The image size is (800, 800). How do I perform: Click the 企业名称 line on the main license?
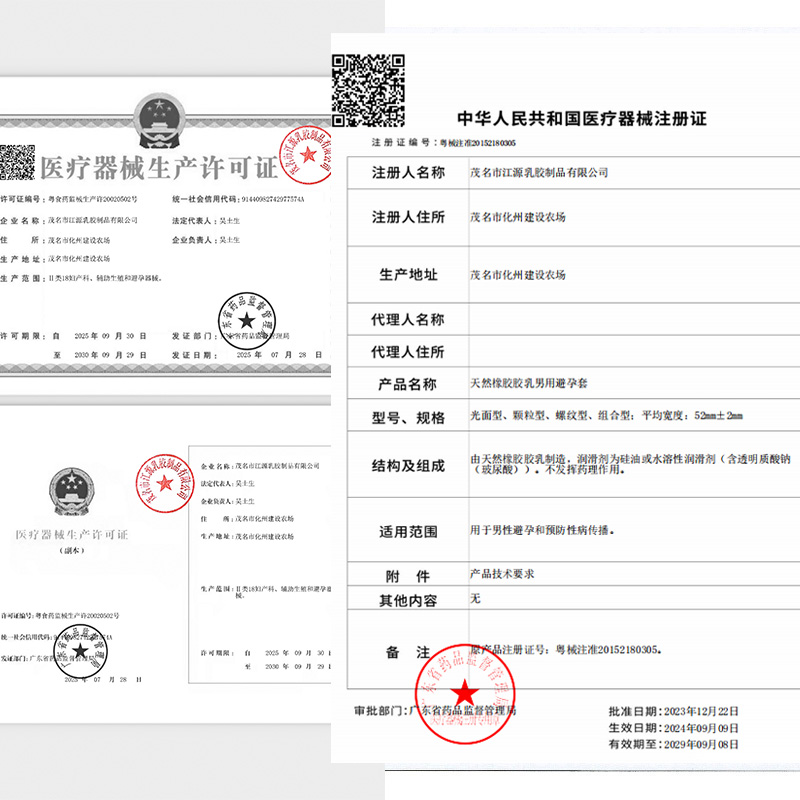tap(68, 220)
